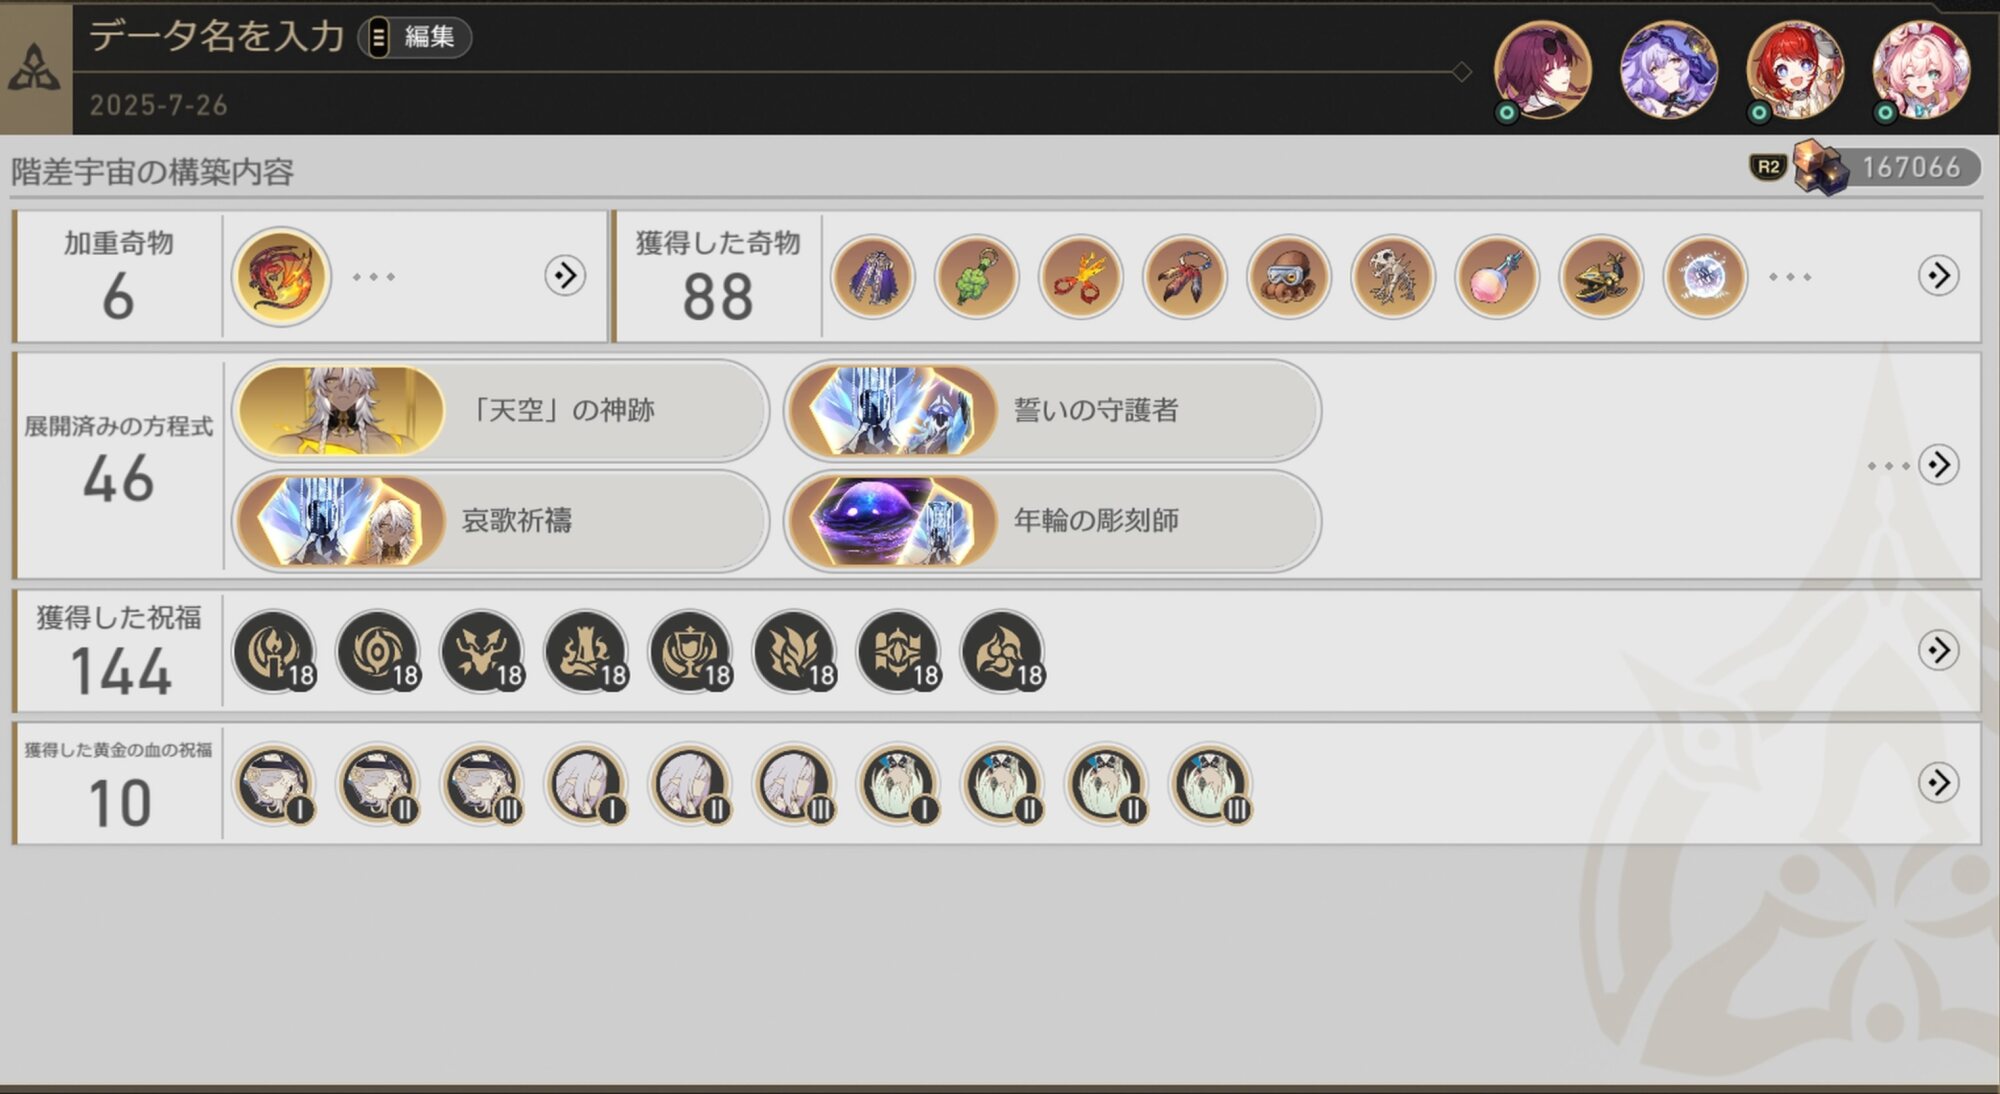Expand the 獲得した祝福 list arrow
Screen dimensions: 2000x1094
coord(1938,651)
